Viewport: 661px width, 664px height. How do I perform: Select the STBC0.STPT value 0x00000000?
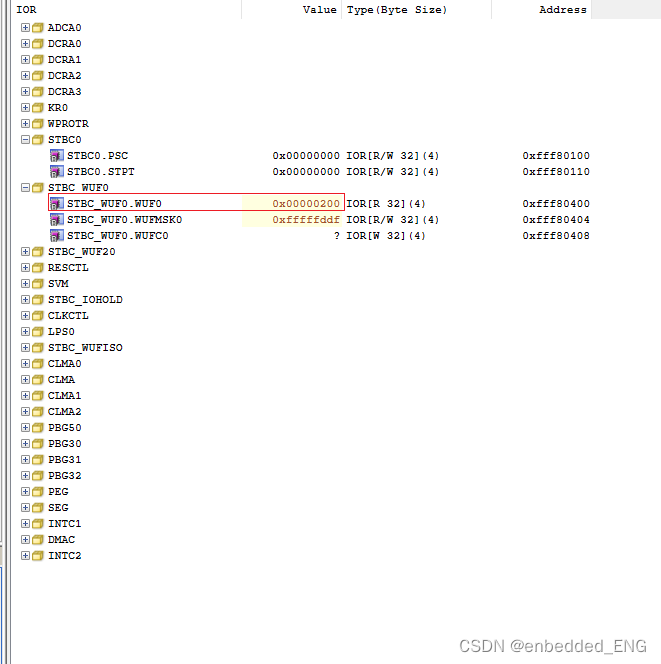click(306, 172)
